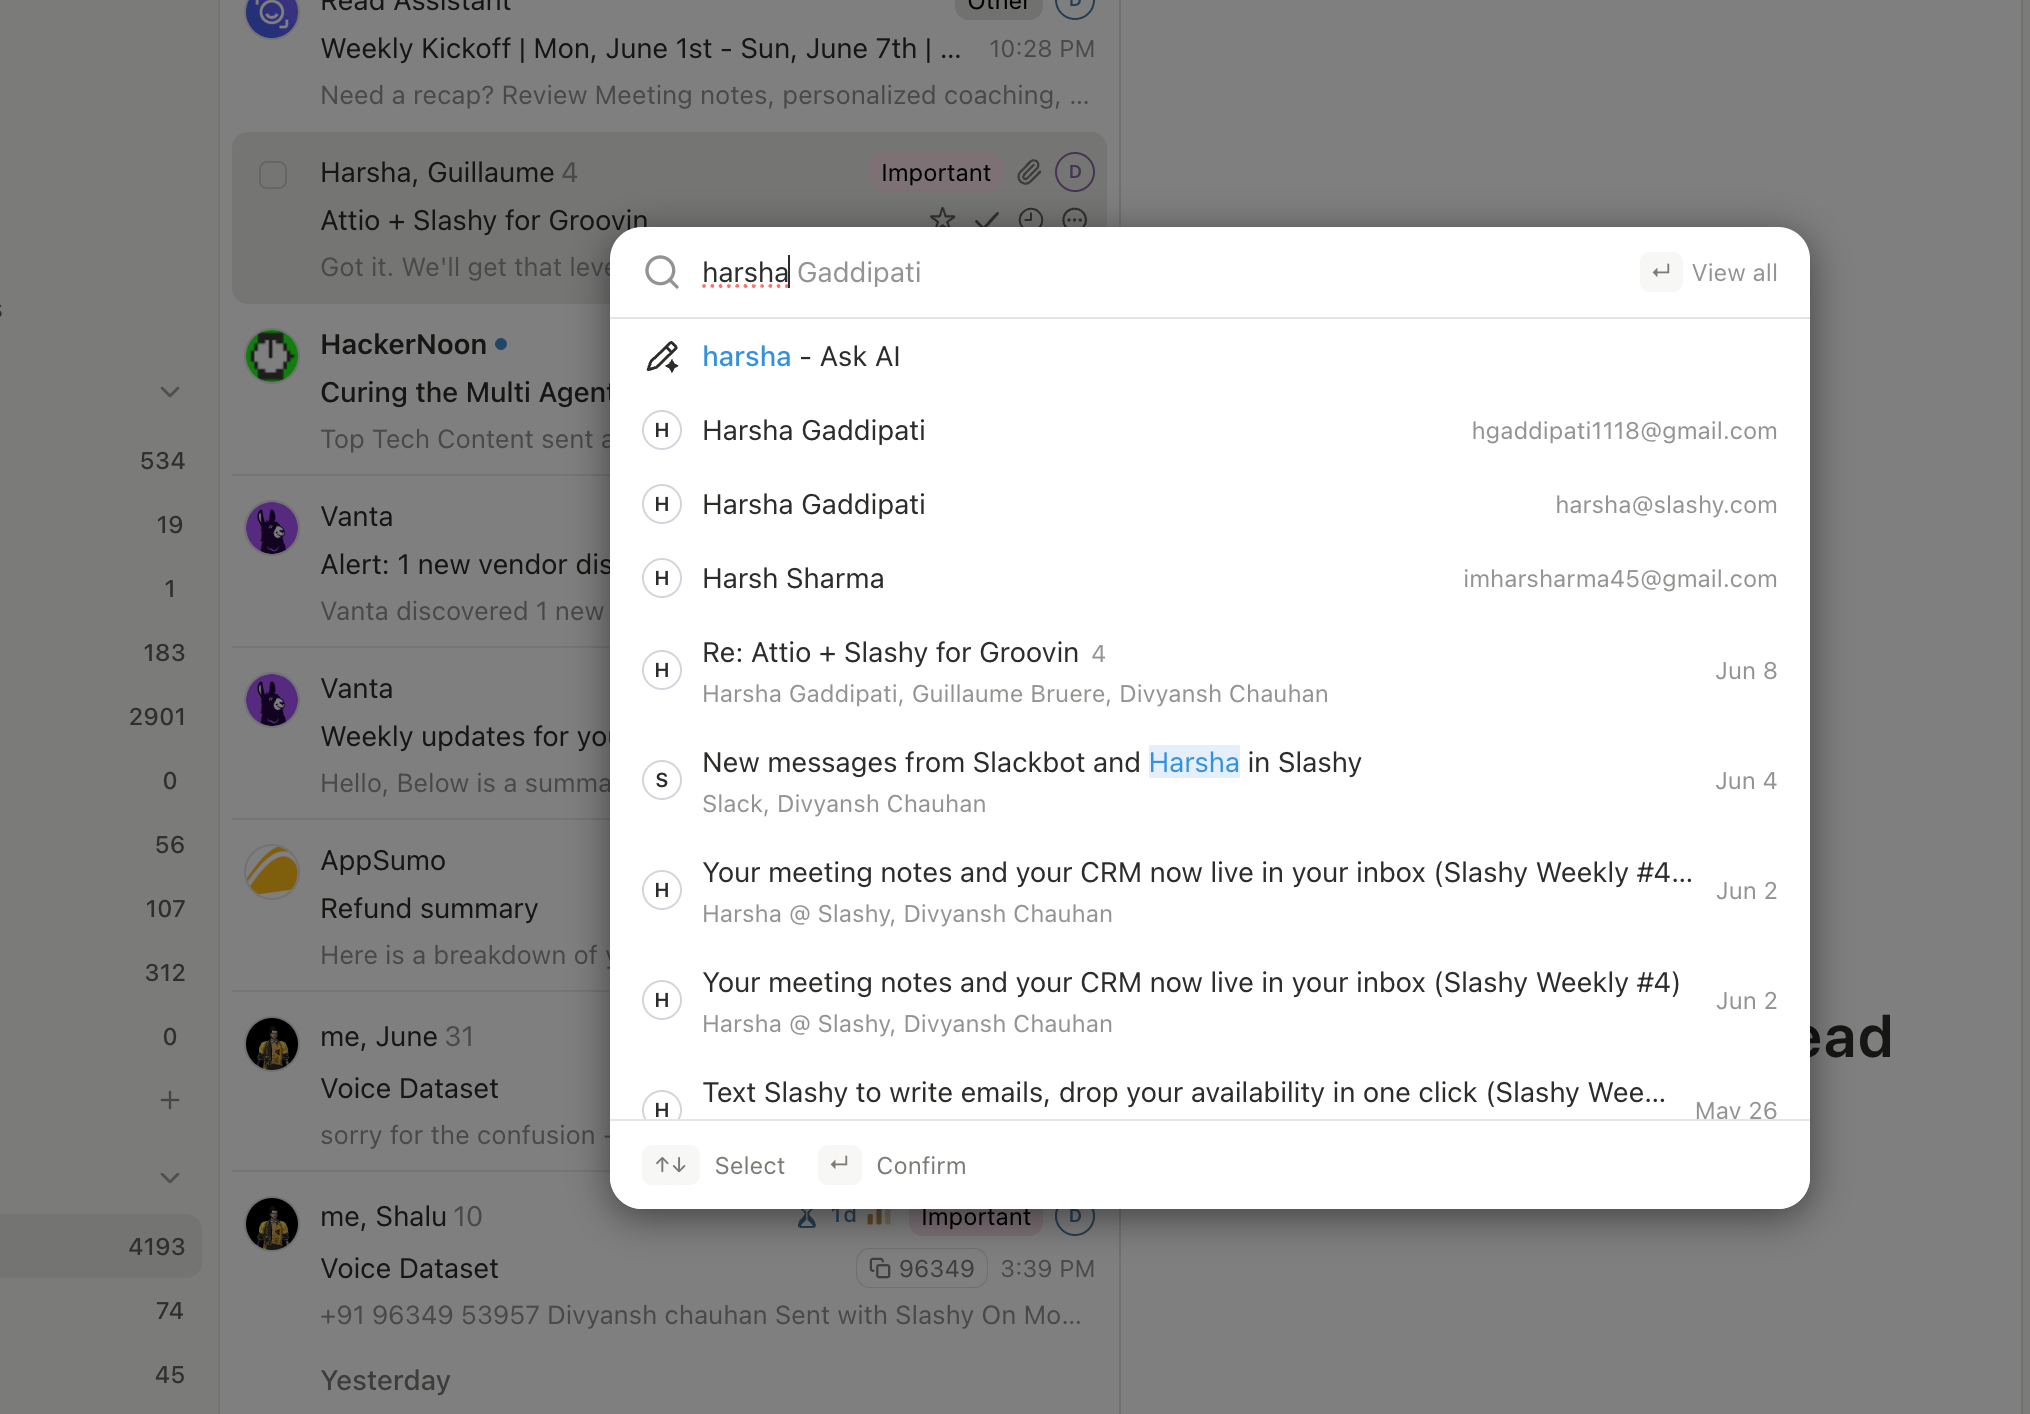Viewport: 2030px width, 1414px height.
Task: Select sidebar item with count 534
Action: coord(100,461)
